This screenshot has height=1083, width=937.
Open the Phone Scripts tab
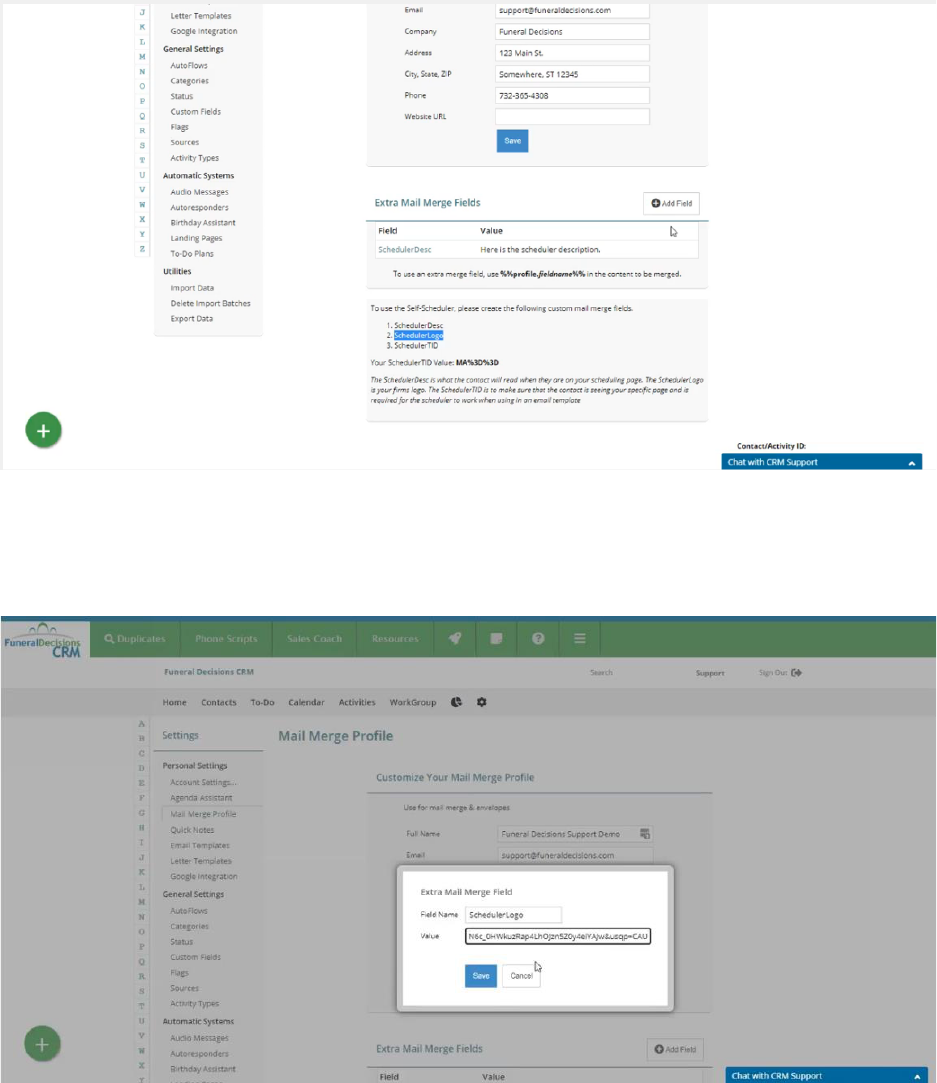[x=226, y=639]
